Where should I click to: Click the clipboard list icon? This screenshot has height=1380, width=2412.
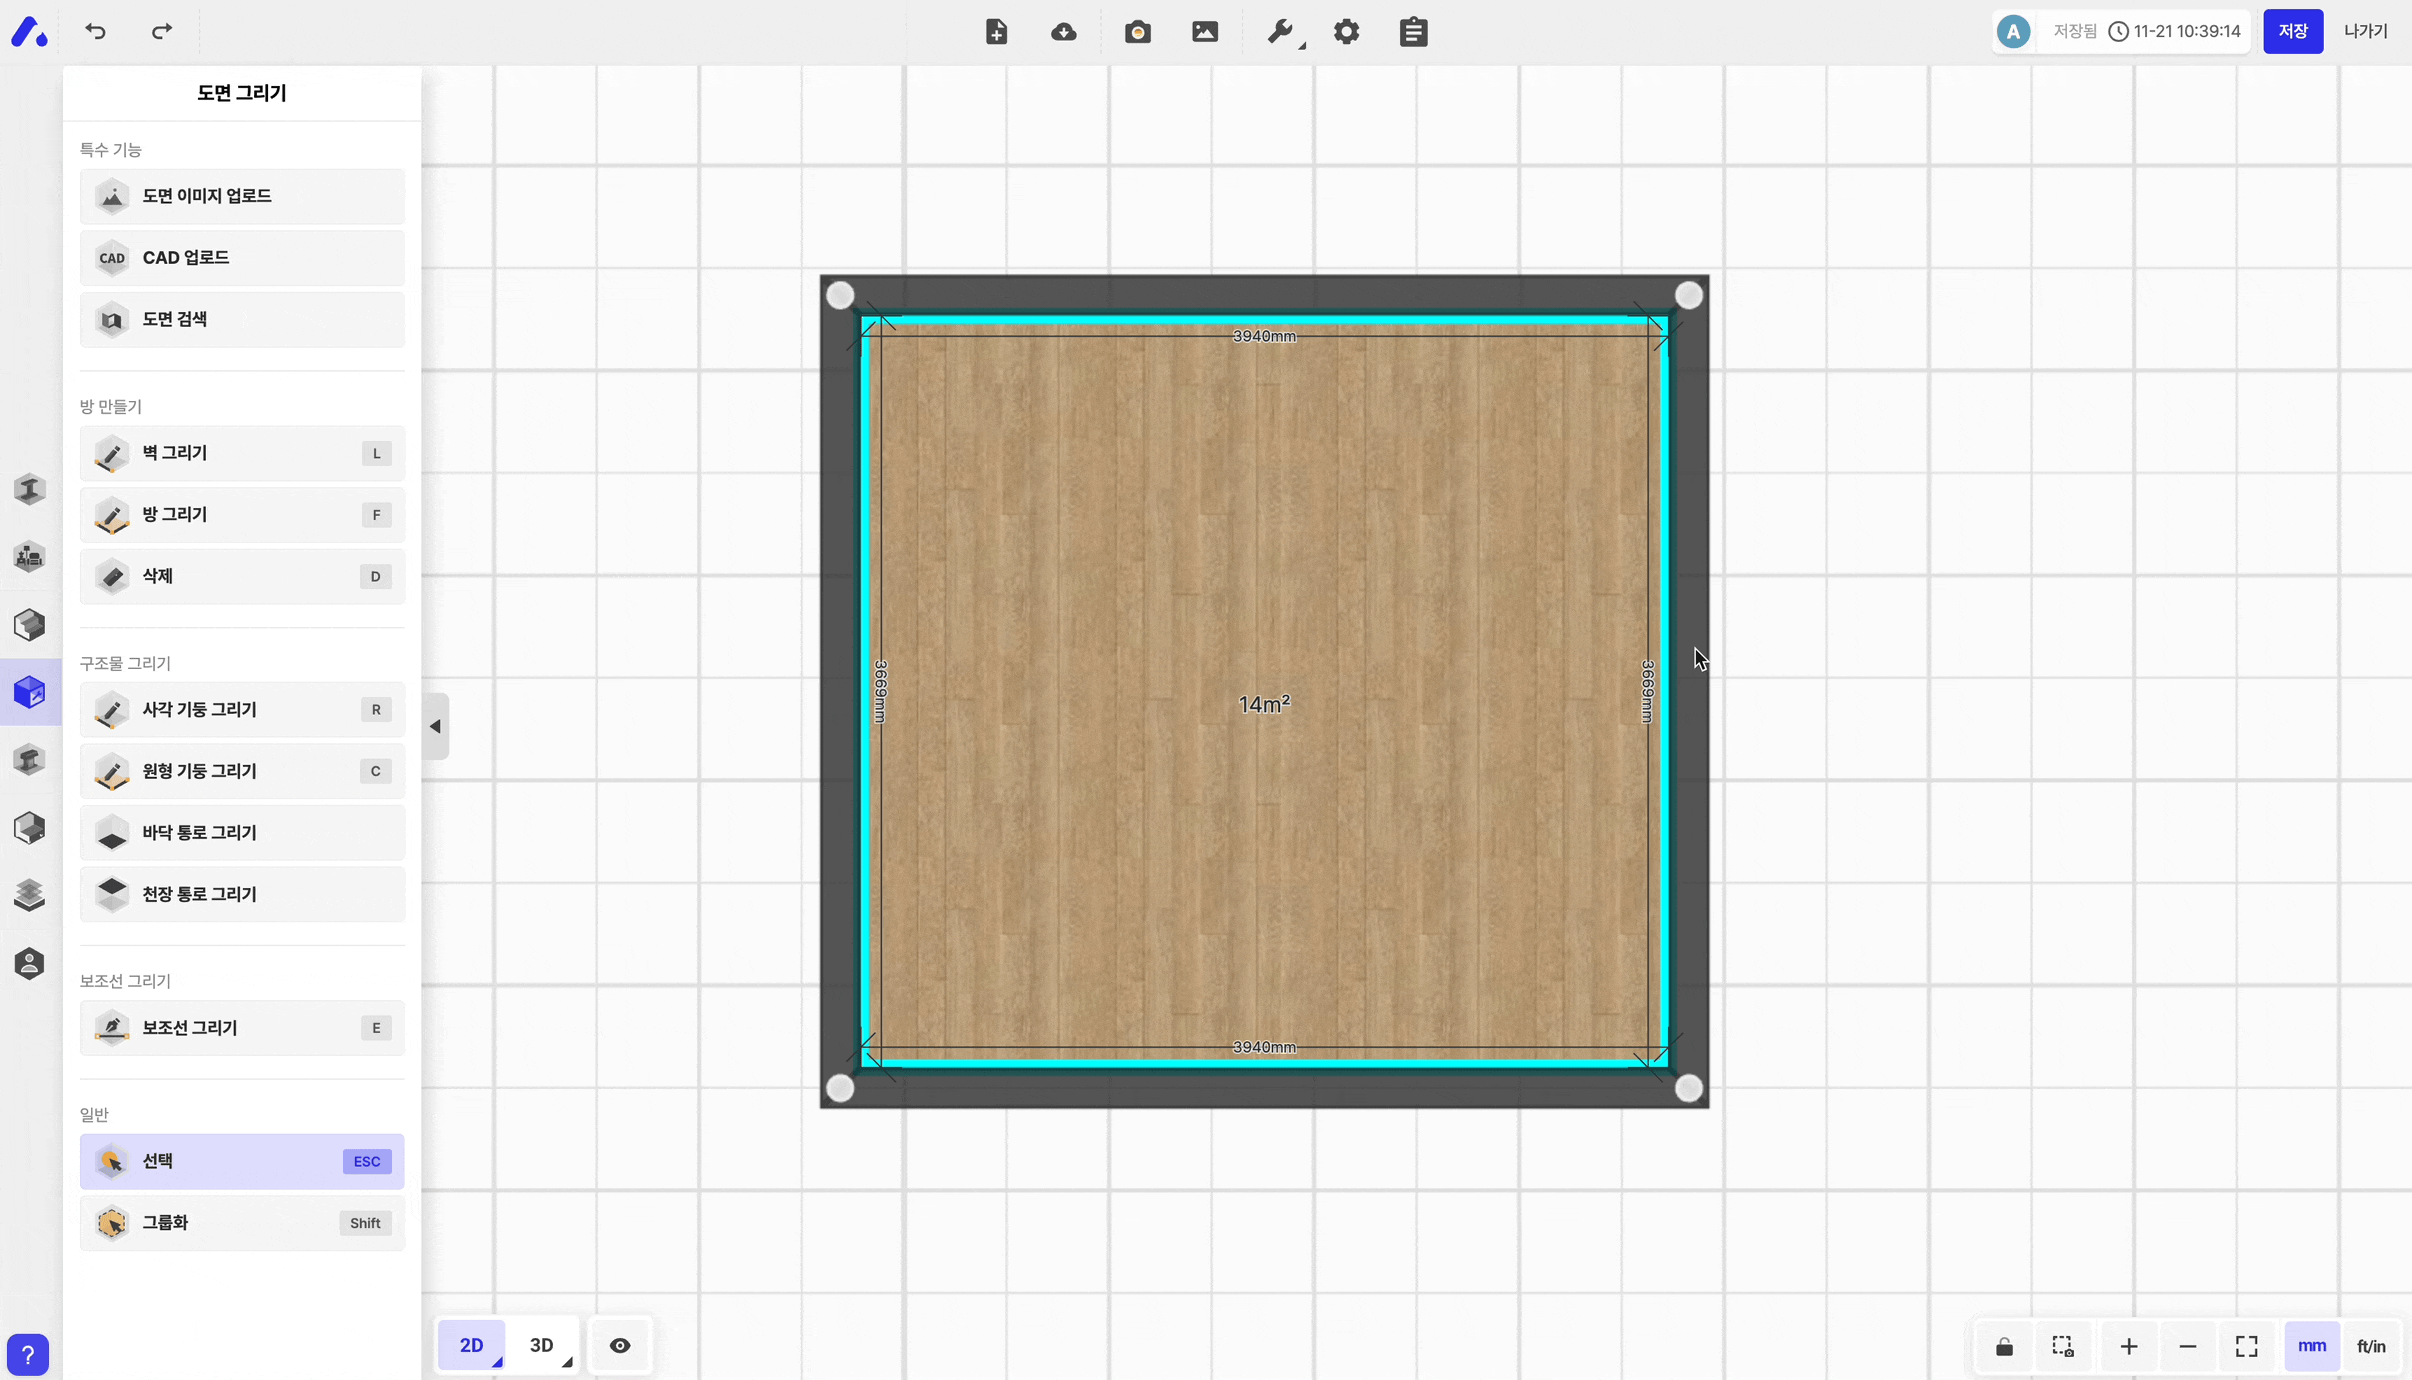click(x=1413, y=32)
